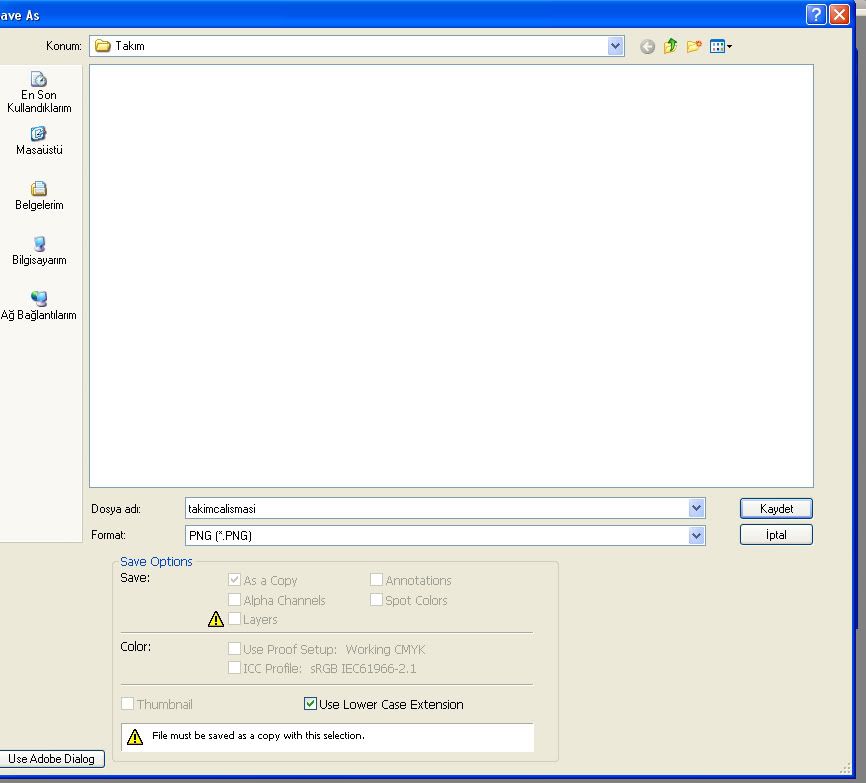This screenshot has height=783, width=866.
Task: Click the İptal cancel button
Action: coord(776,535)
